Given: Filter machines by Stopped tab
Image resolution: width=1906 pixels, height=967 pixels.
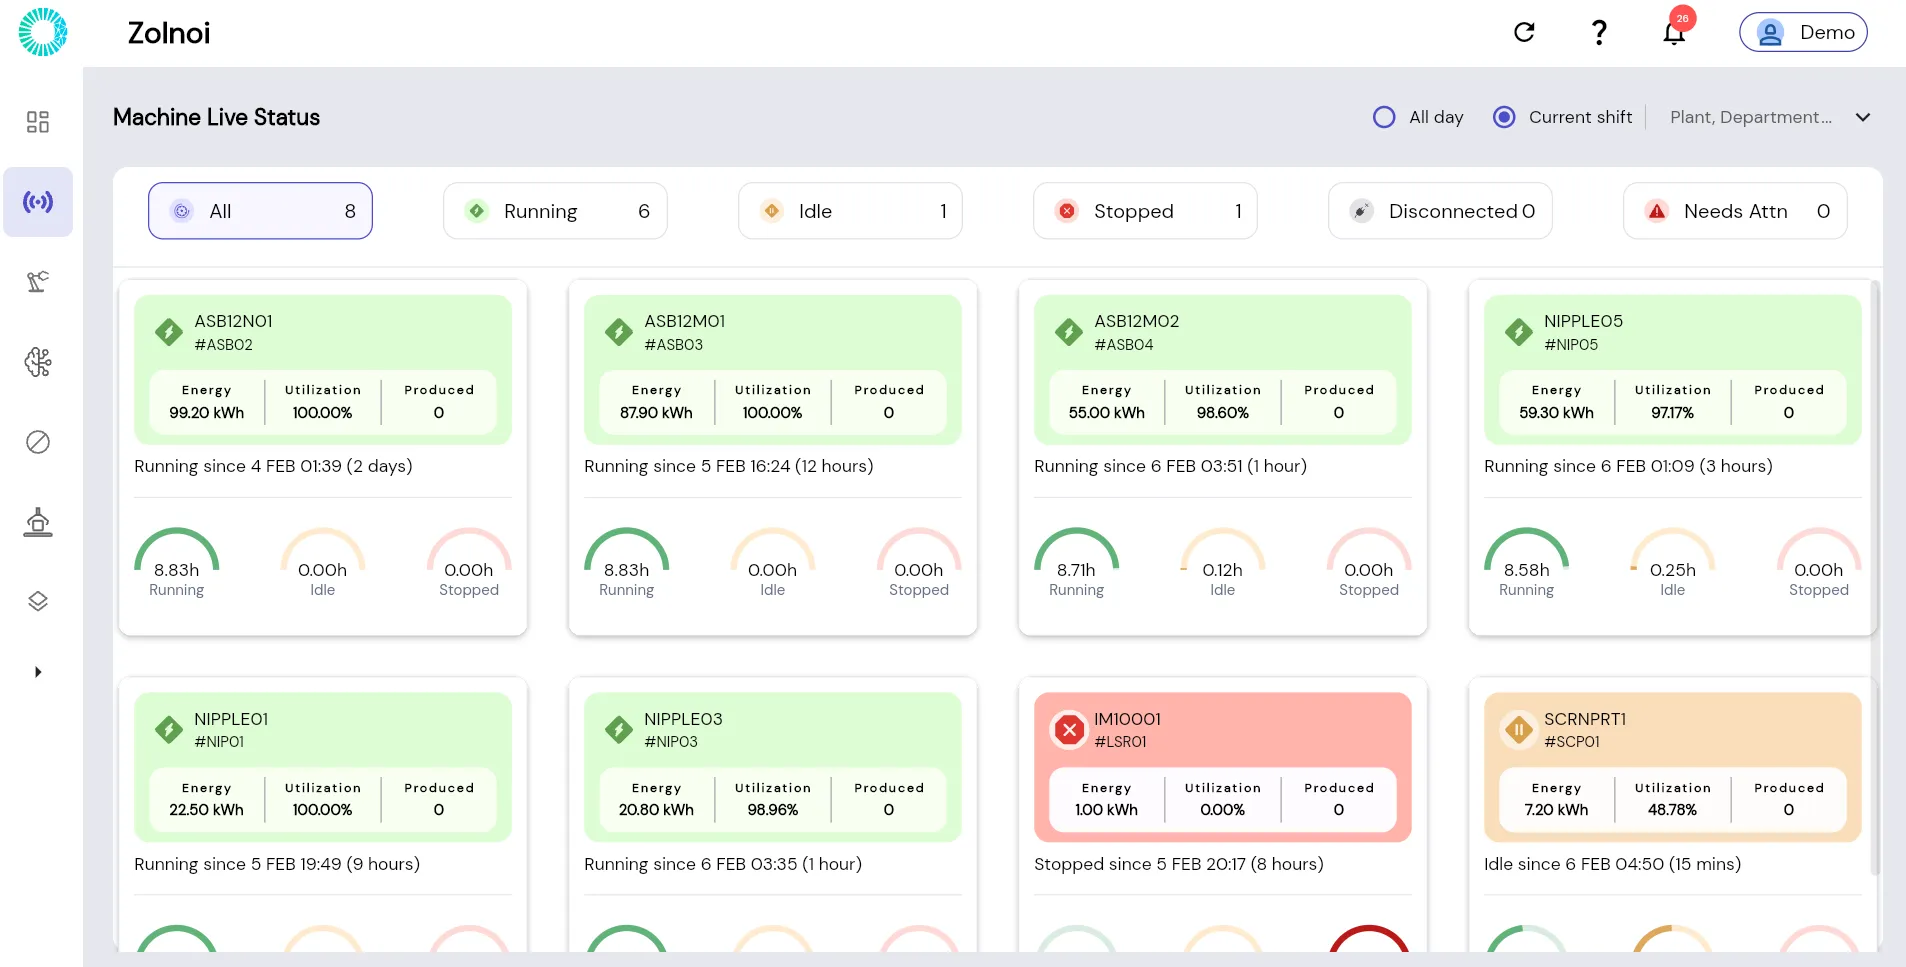Looking at the screenshot, I should pos(1145,211).
